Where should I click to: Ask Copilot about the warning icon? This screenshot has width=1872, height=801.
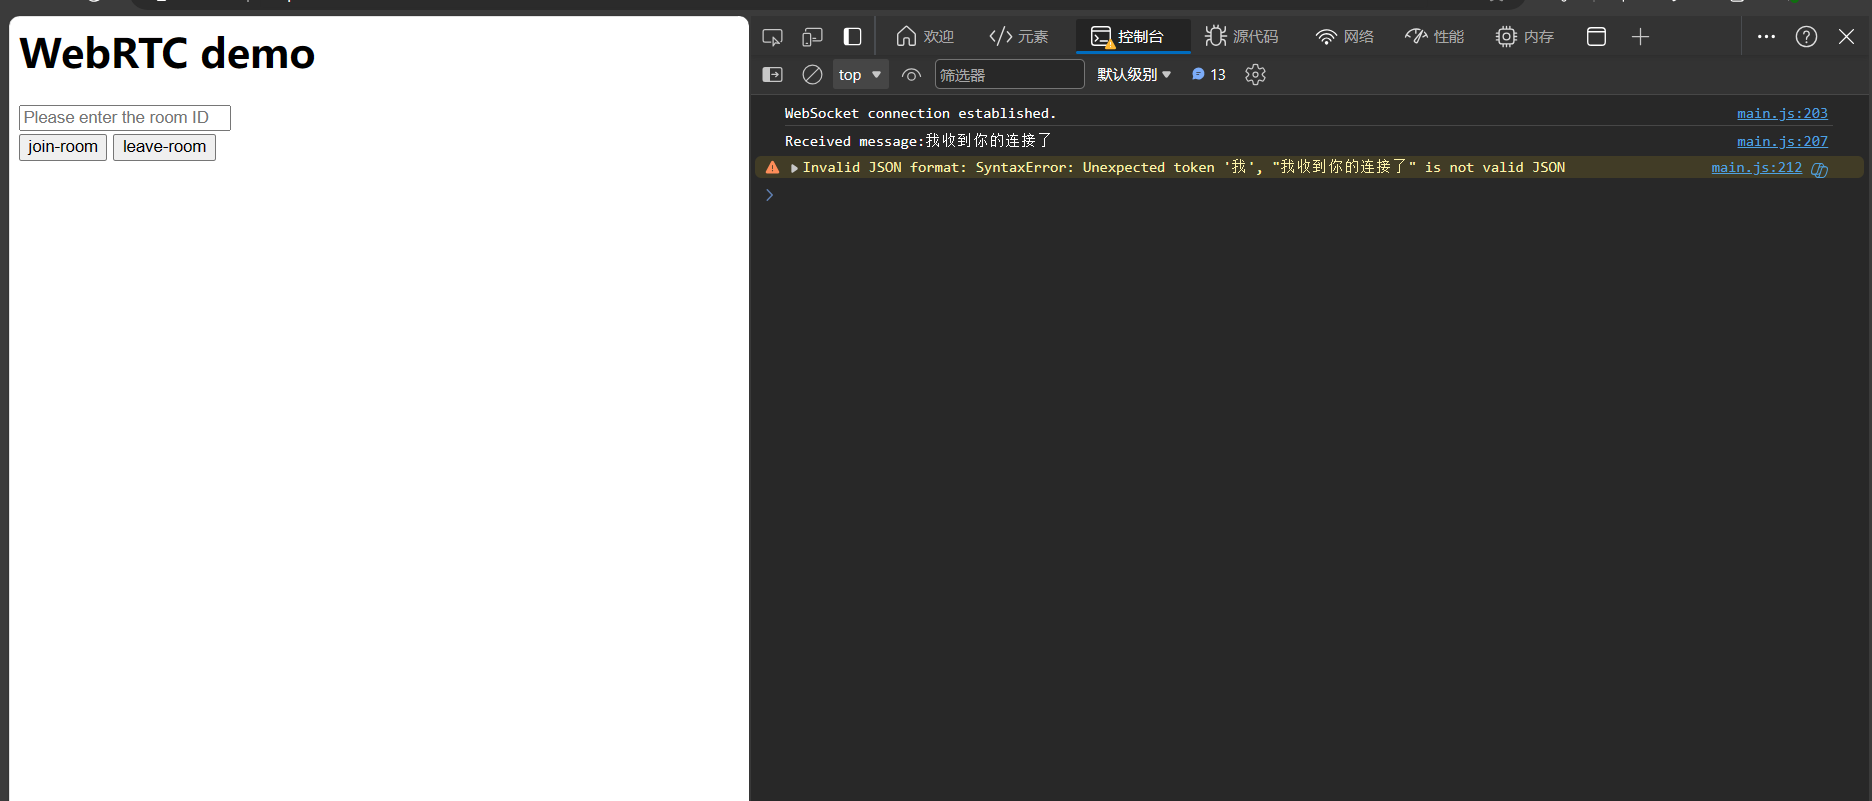pos(1819,169)
